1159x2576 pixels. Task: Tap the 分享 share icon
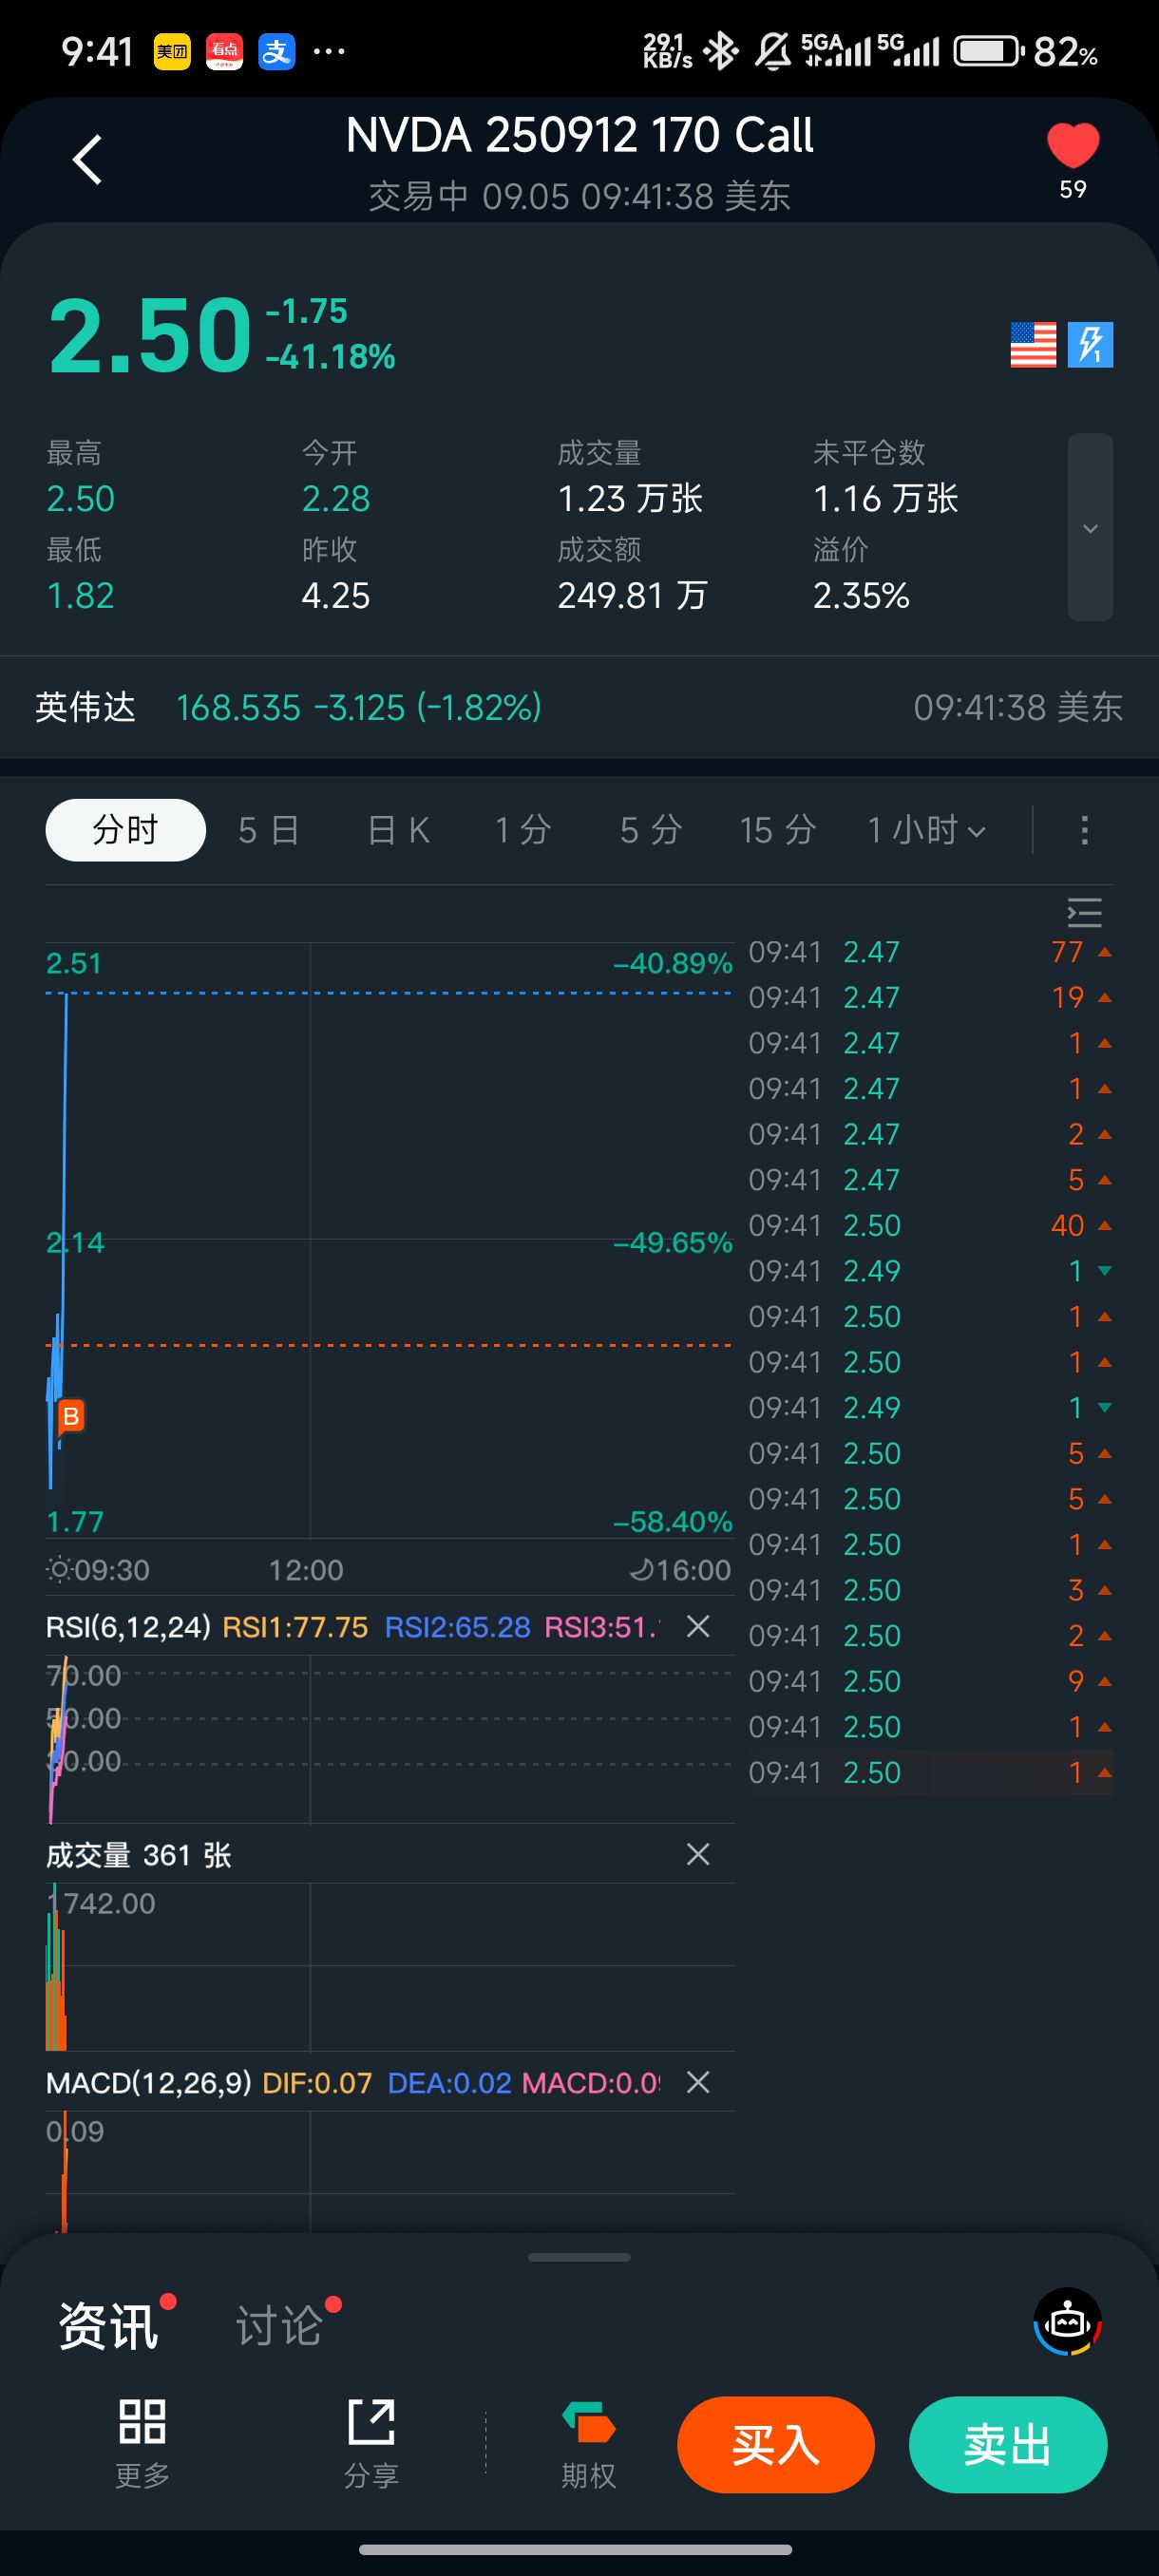[x=371, y=2443]
